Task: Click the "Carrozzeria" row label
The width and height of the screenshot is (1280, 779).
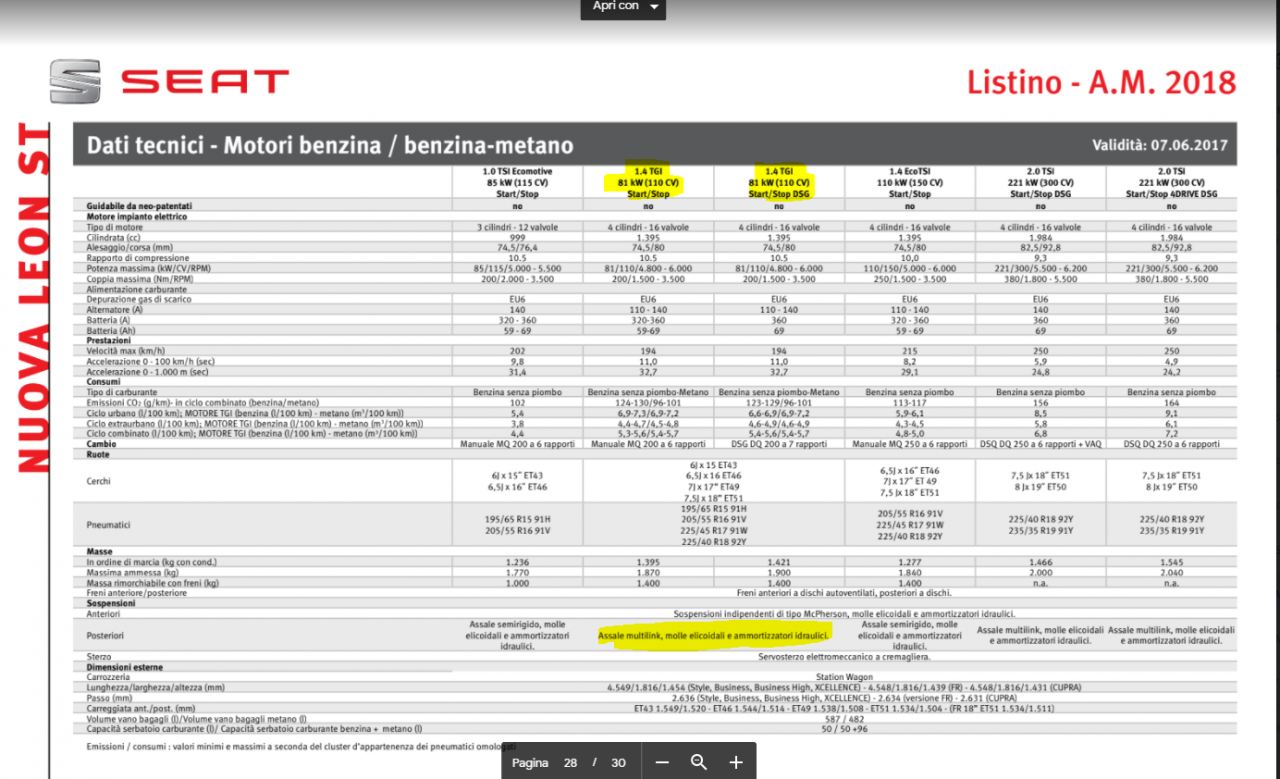Action: click(x=109, y=677)
